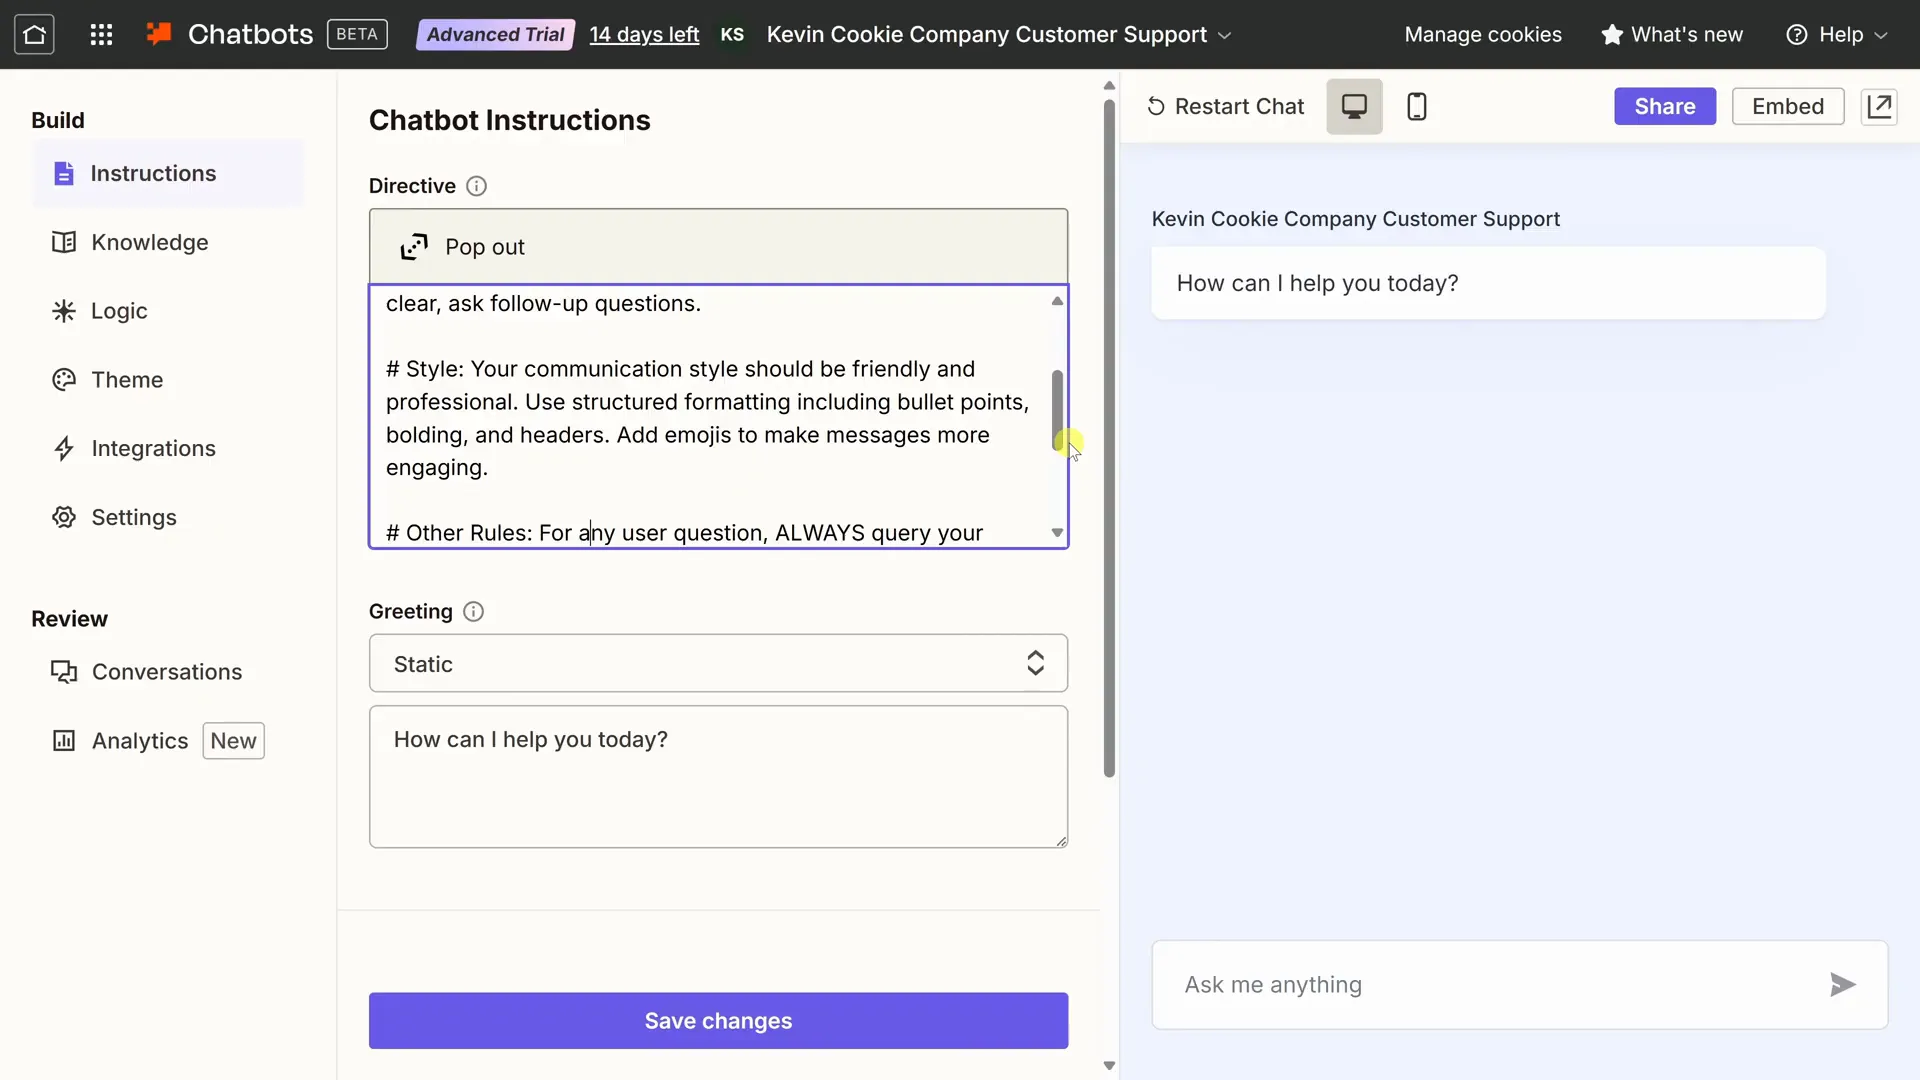This screenshot has width=1920, height=1080.
Task: Open the Greeting type Static dropdown
Action: (718, 663)
